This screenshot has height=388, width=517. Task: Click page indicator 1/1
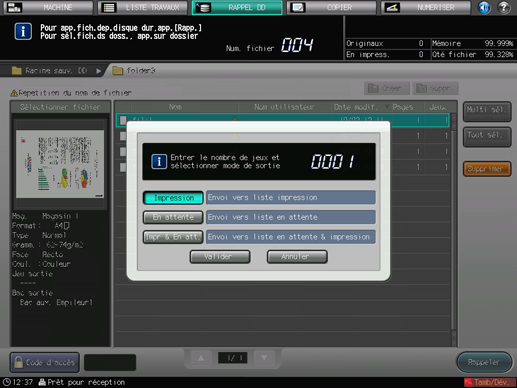pos(232,358)
